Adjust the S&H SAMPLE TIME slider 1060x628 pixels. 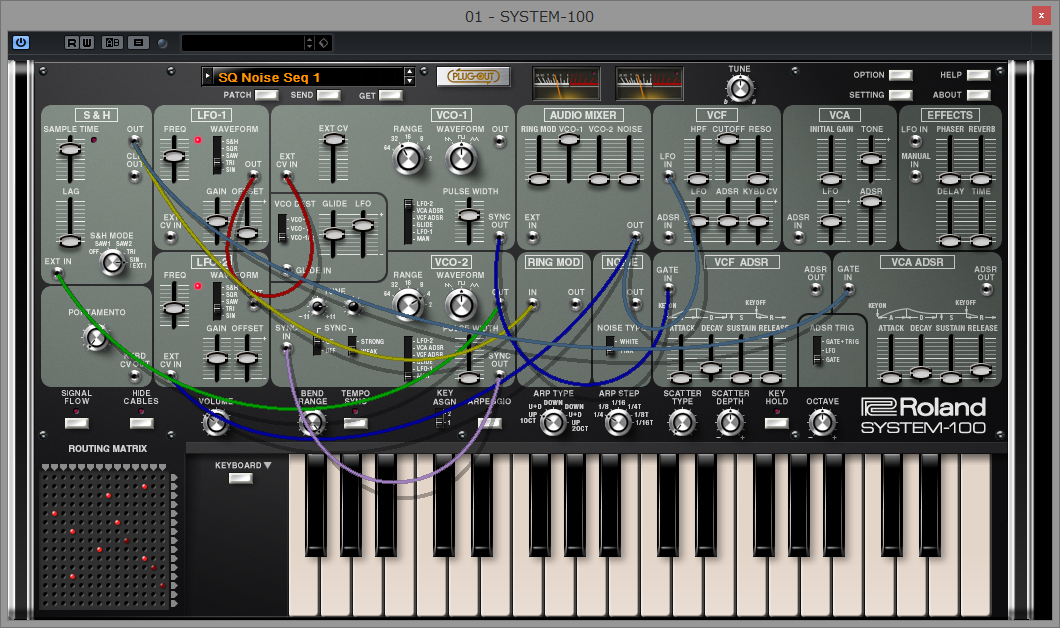pos(70,149)
